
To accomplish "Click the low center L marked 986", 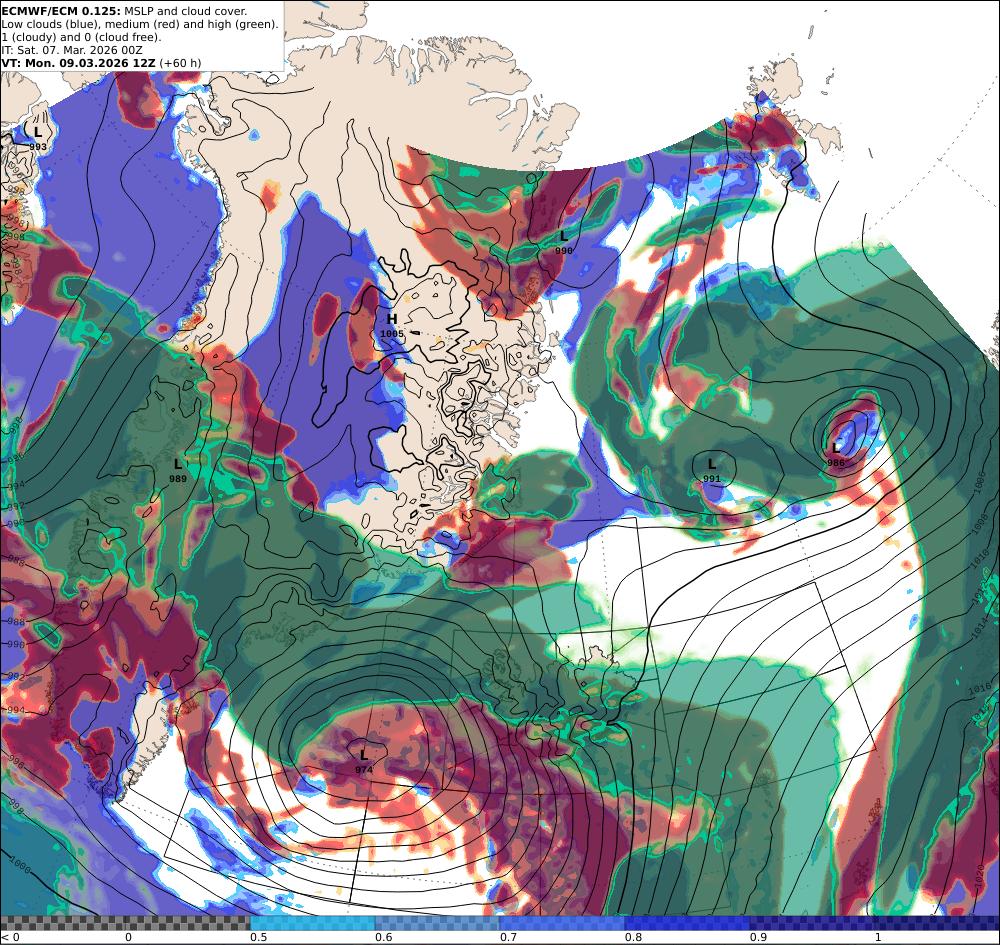I will click(x=836, y=448).
